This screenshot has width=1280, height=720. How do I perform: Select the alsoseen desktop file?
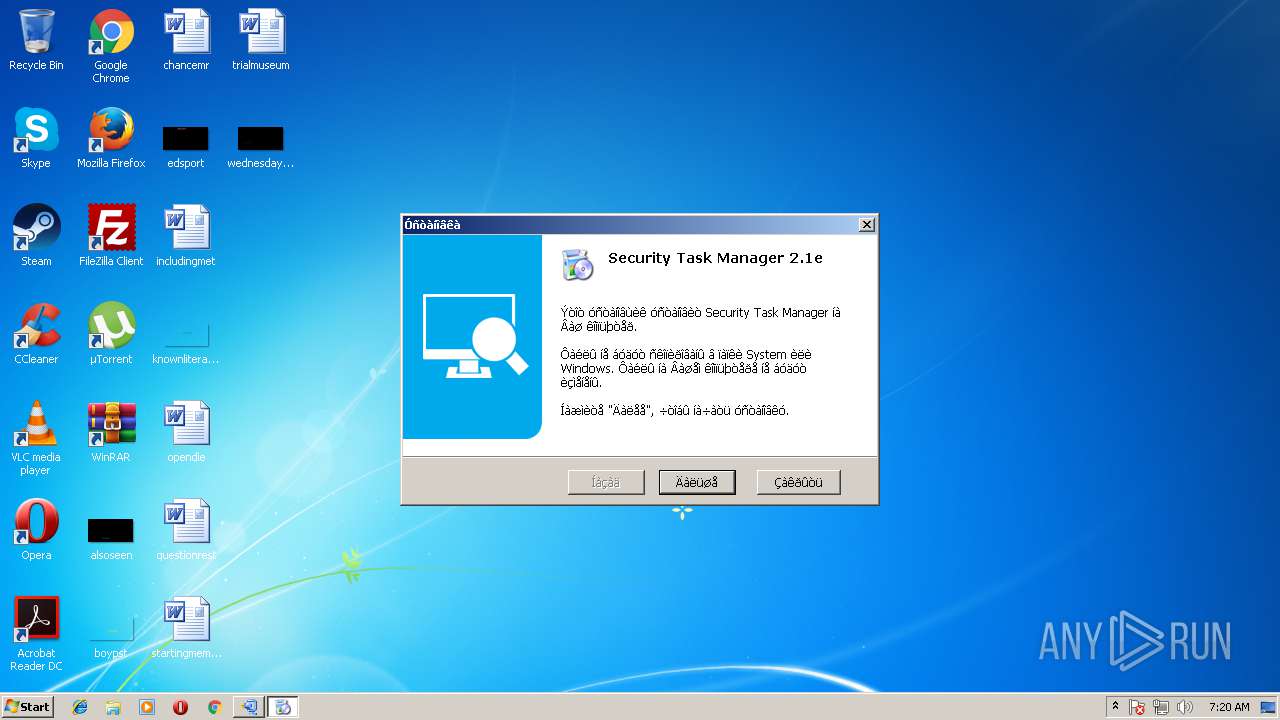[x=111, y=539]
